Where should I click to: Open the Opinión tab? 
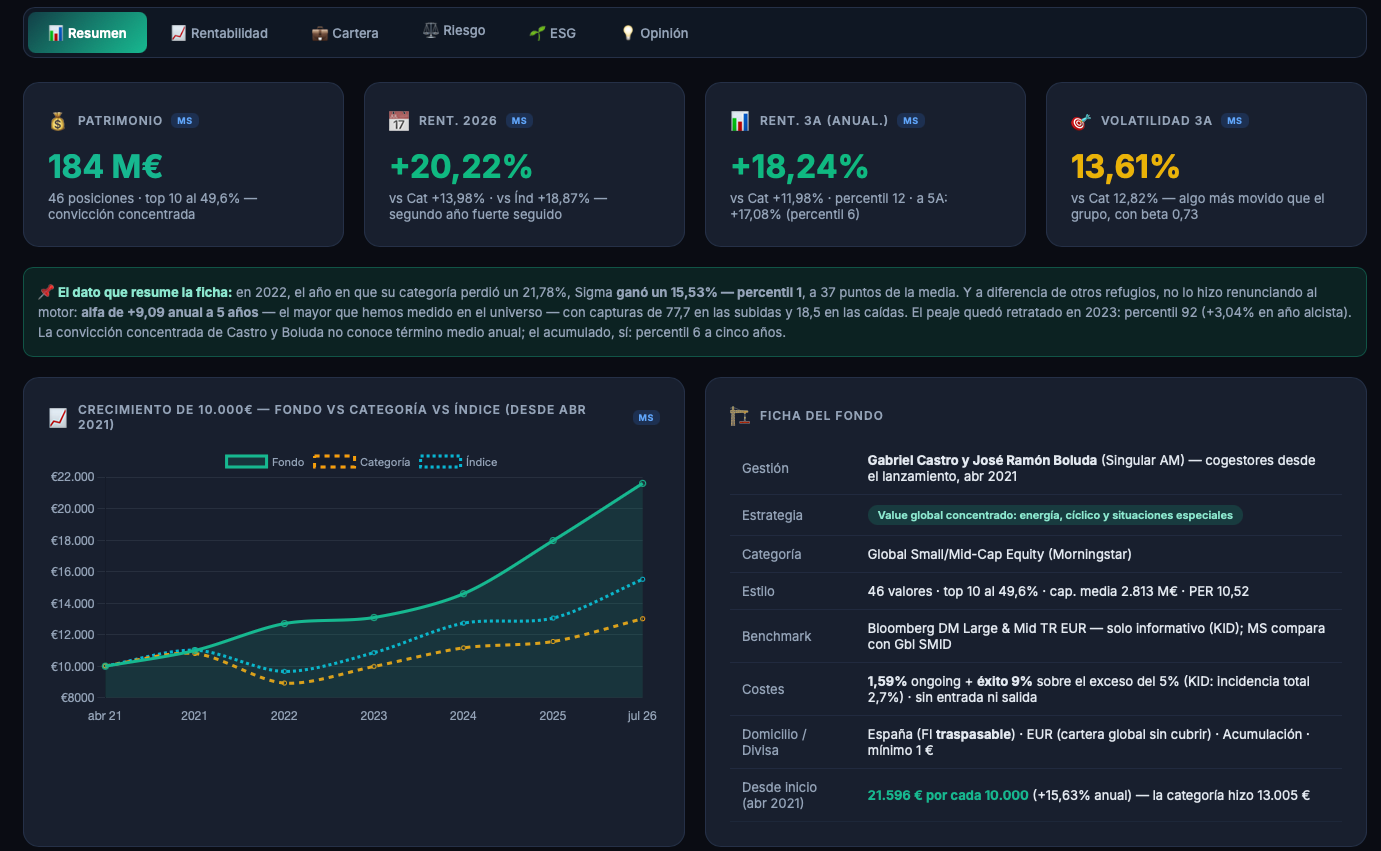[x=654, y=33]
